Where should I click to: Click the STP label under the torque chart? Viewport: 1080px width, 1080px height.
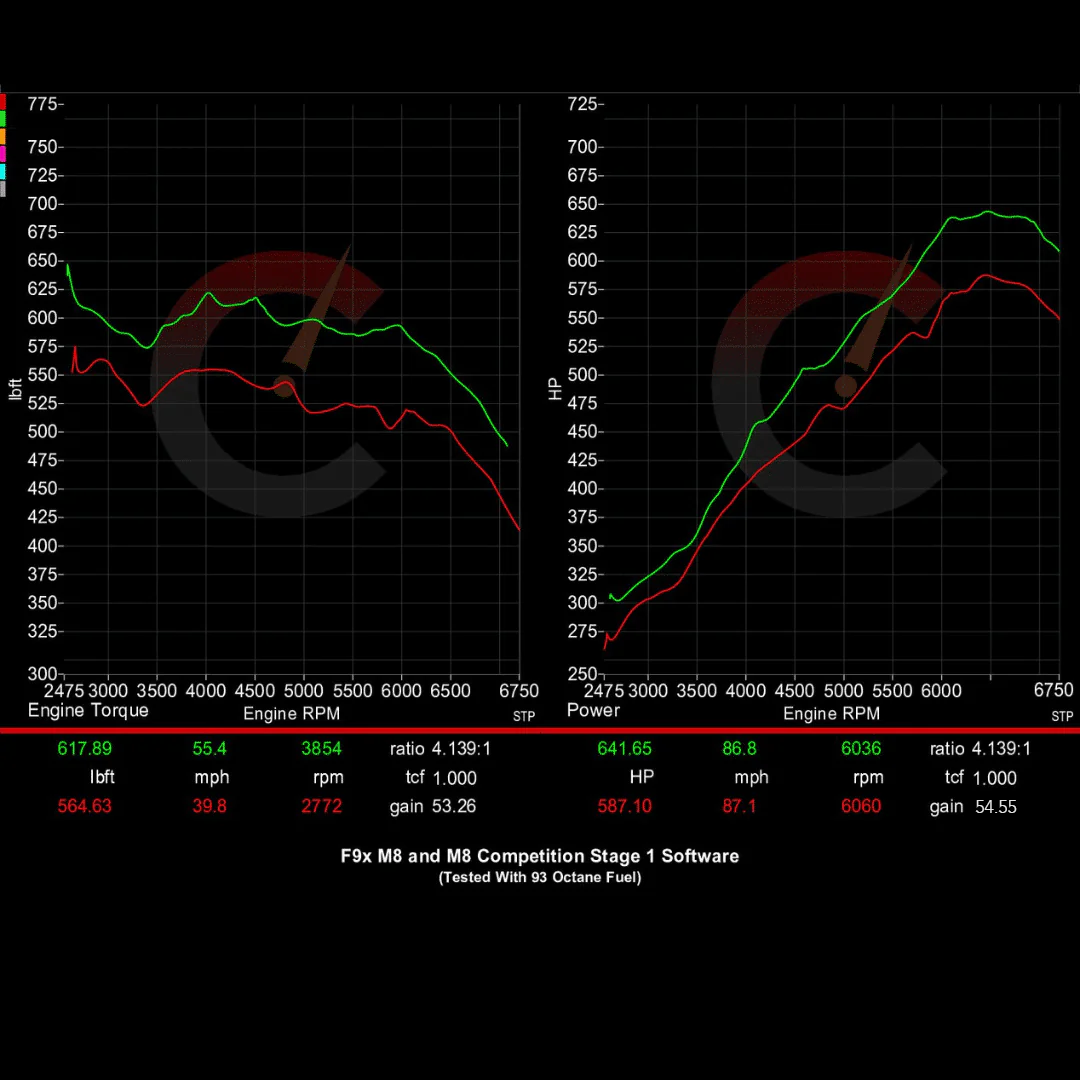(x=524, y=716)
